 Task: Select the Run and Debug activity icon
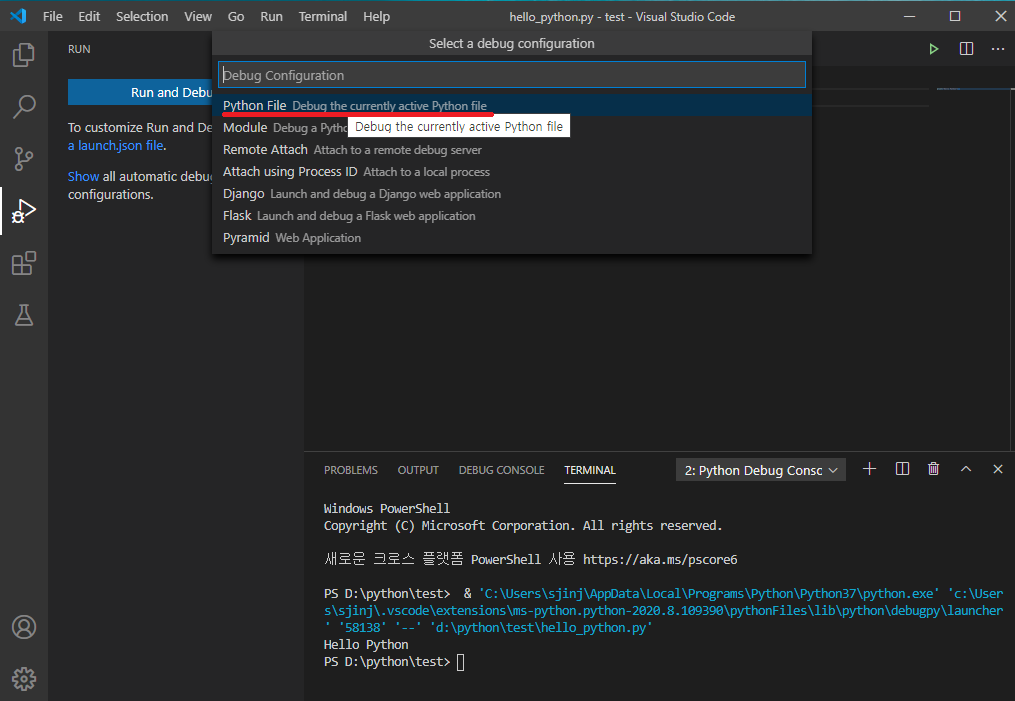click(24, 211)
